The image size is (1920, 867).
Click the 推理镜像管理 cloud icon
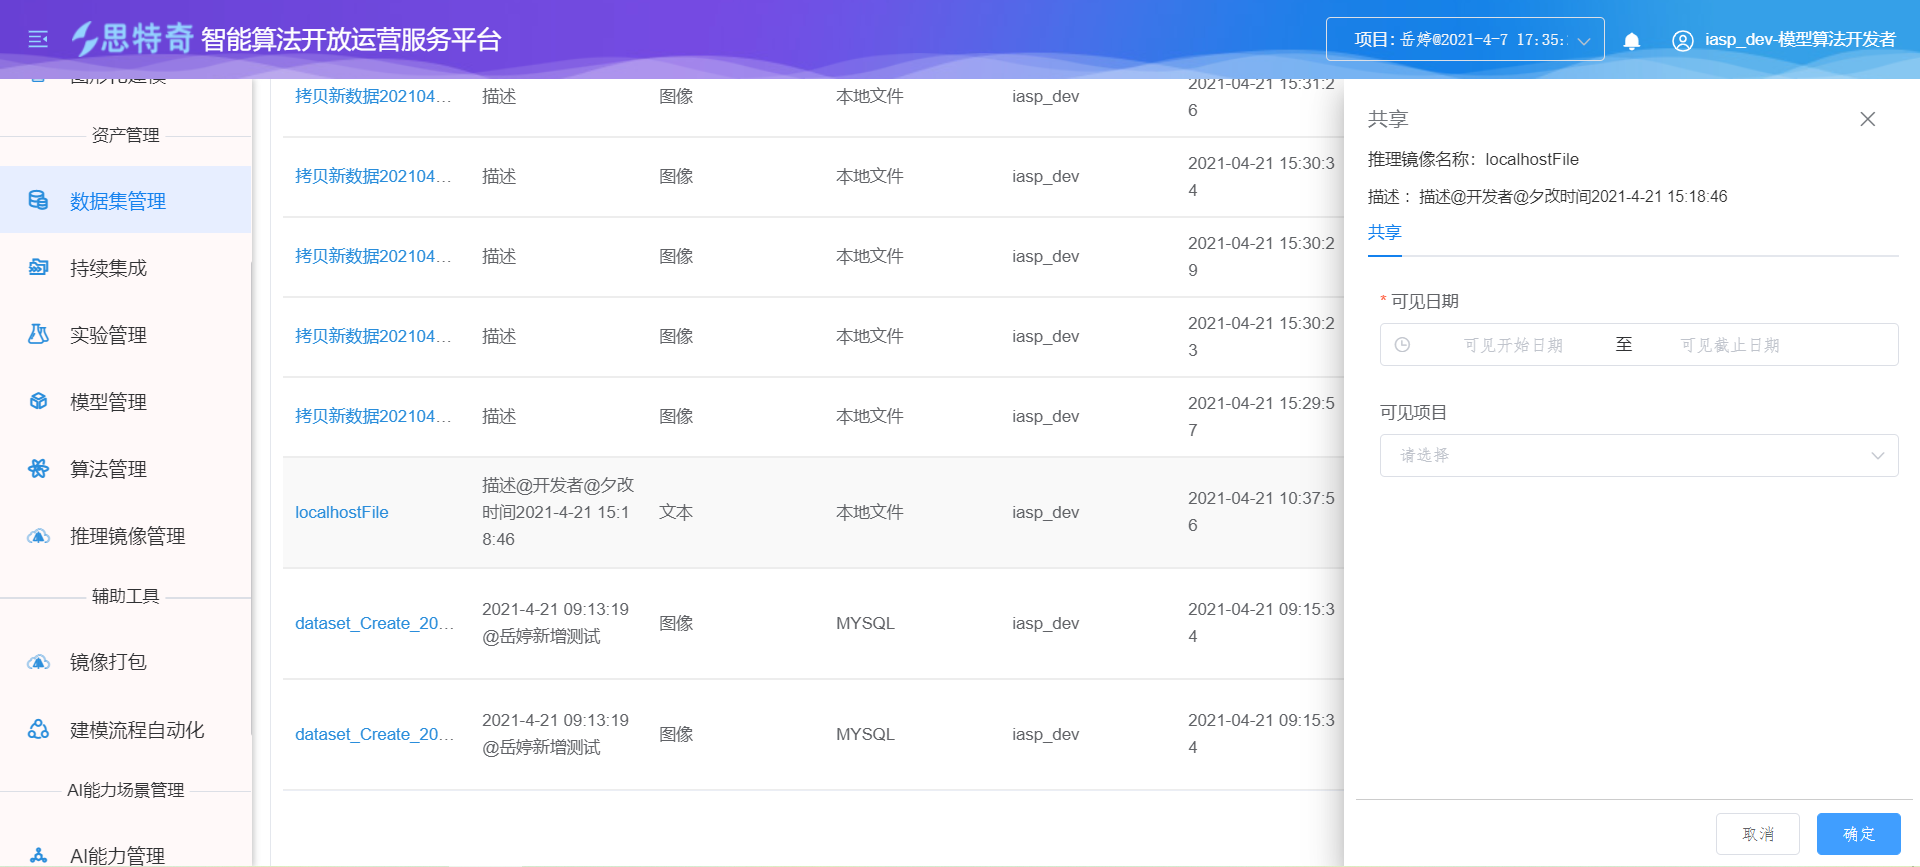(38, 536)
